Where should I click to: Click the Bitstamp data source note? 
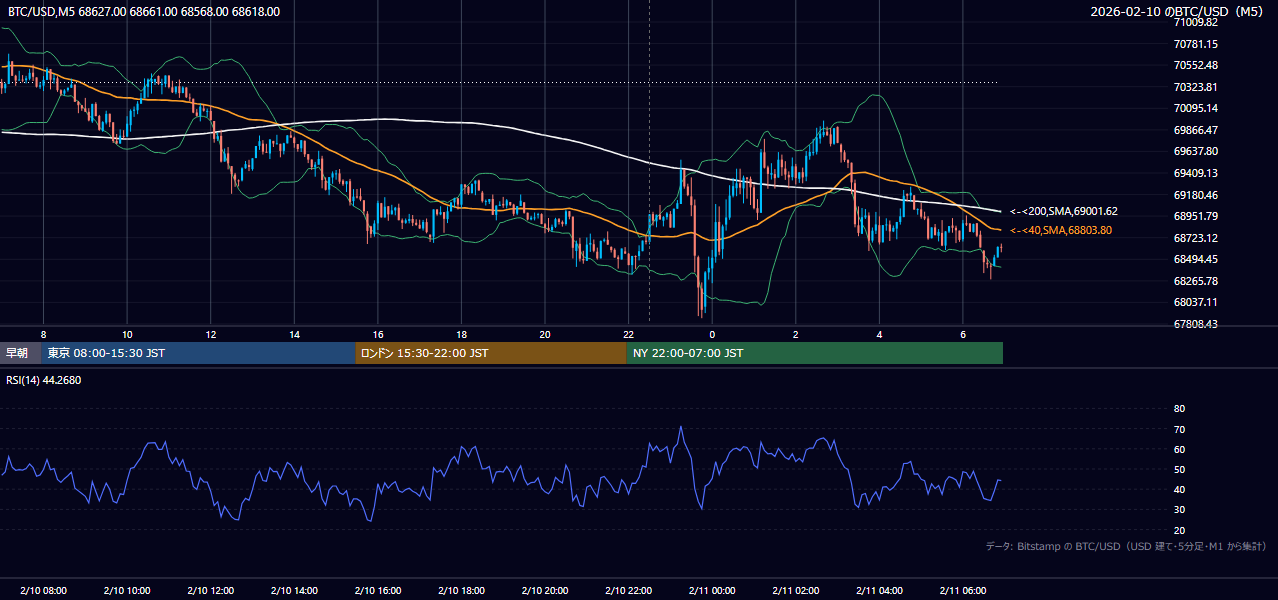pyautogui.click(x=1126, y=546)
